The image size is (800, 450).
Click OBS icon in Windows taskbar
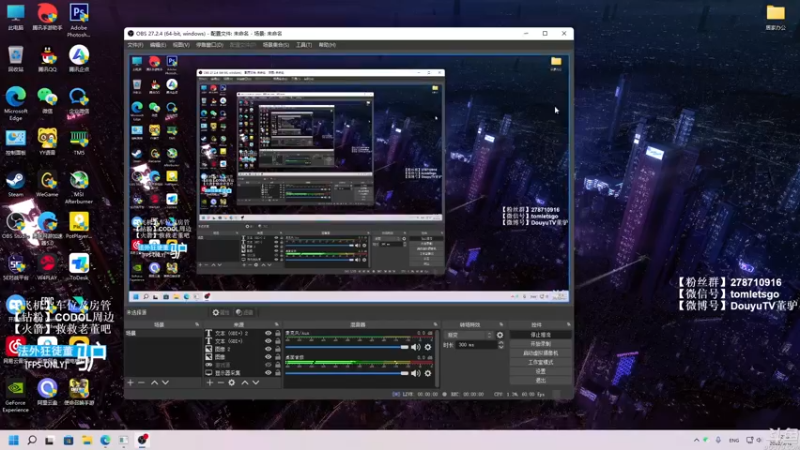tap(142, 440)
